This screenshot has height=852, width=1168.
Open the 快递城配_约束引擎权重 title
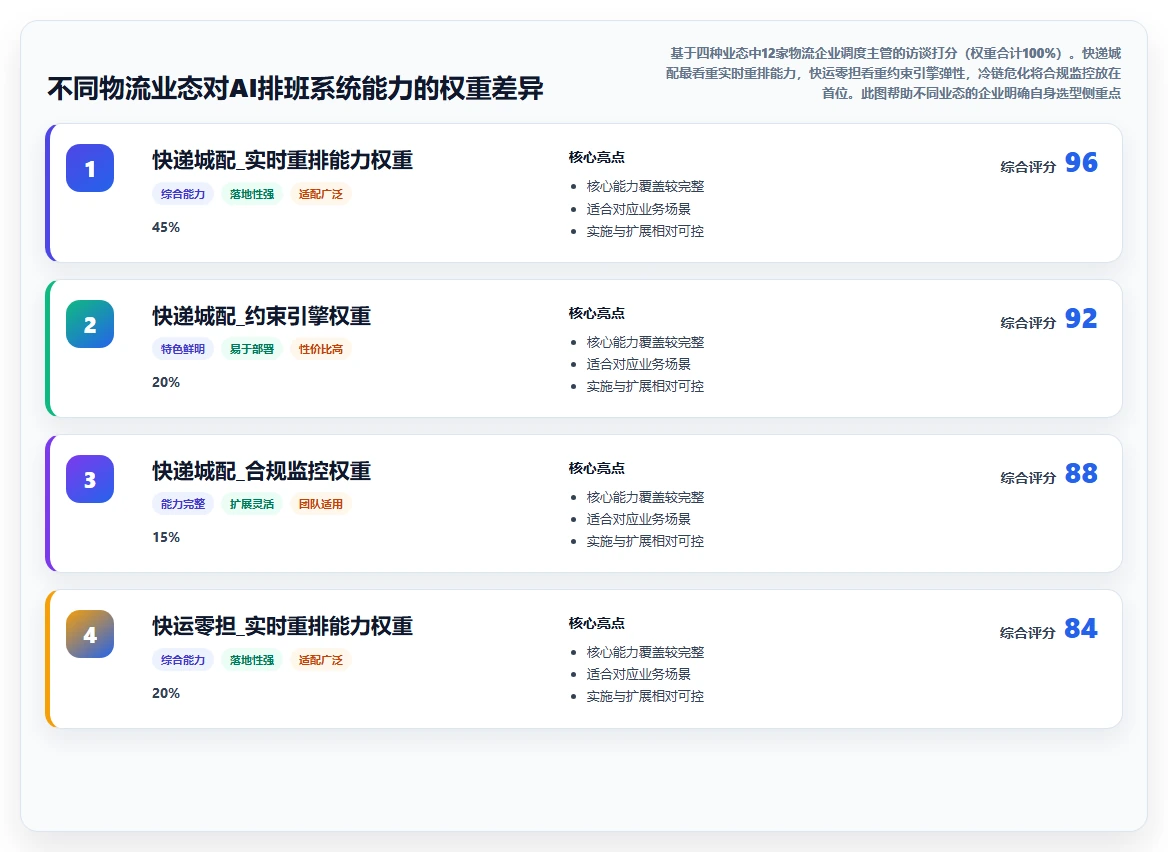[x=261, y=316]
